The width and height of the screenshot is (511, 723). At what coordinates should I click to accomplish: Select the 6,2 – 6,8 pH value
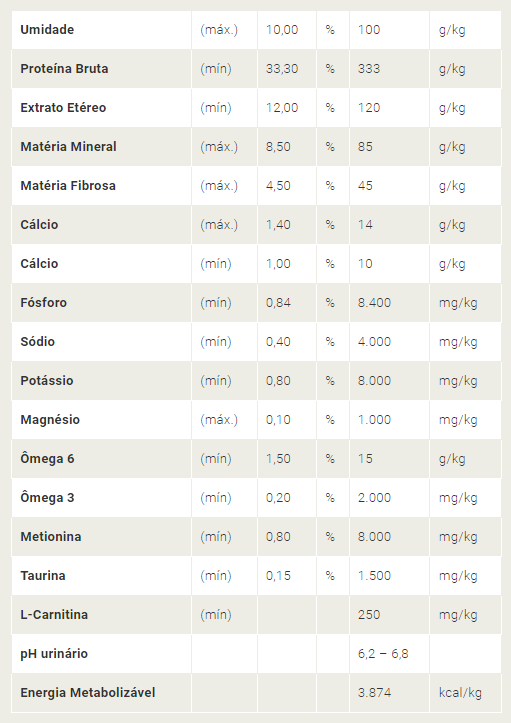[383, 654]
